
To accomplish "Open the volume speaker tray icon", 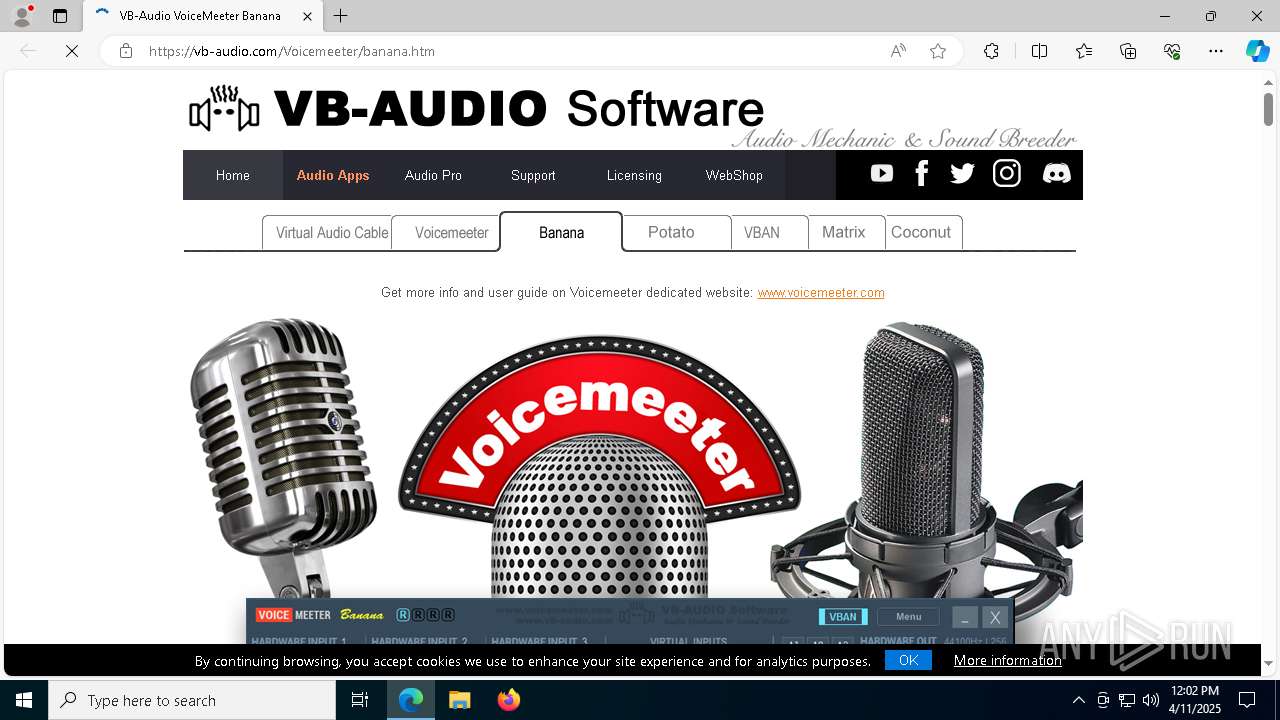I will tap(1151, 700).
